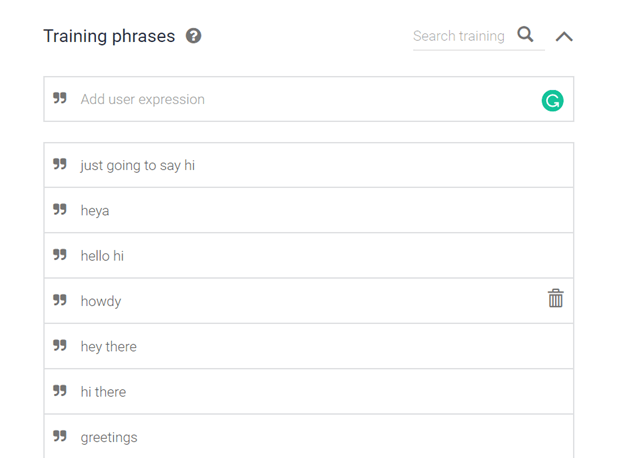Select the 'hi there' training phrase
Screen dimensions: 627x458
pos(103,392)
